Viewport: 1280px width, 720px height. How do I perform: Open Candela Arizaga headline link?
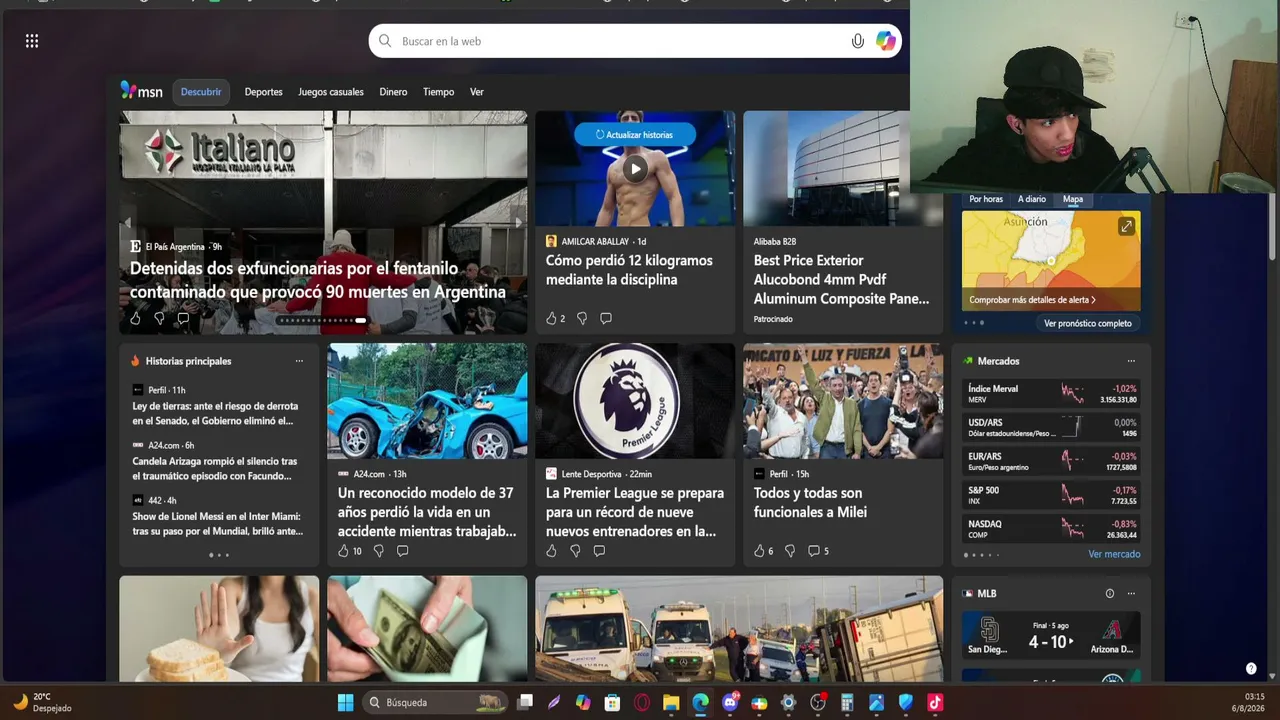216,469
